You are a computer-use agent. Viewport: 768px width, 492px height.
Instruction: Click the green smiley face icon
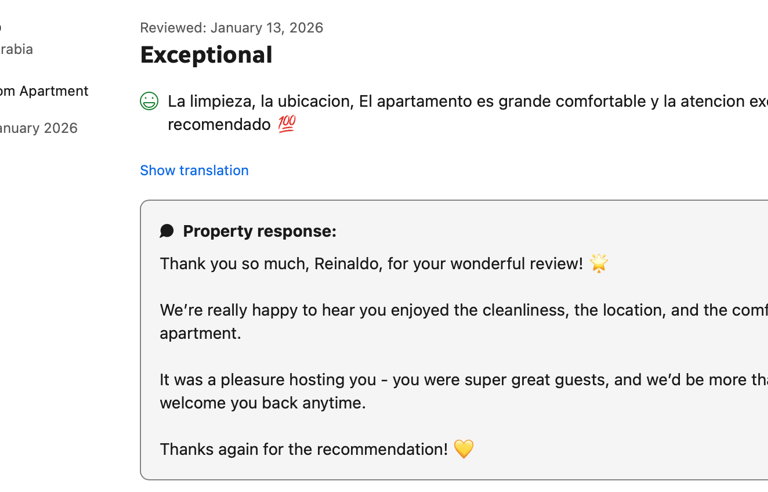click(x=149, y=101)
